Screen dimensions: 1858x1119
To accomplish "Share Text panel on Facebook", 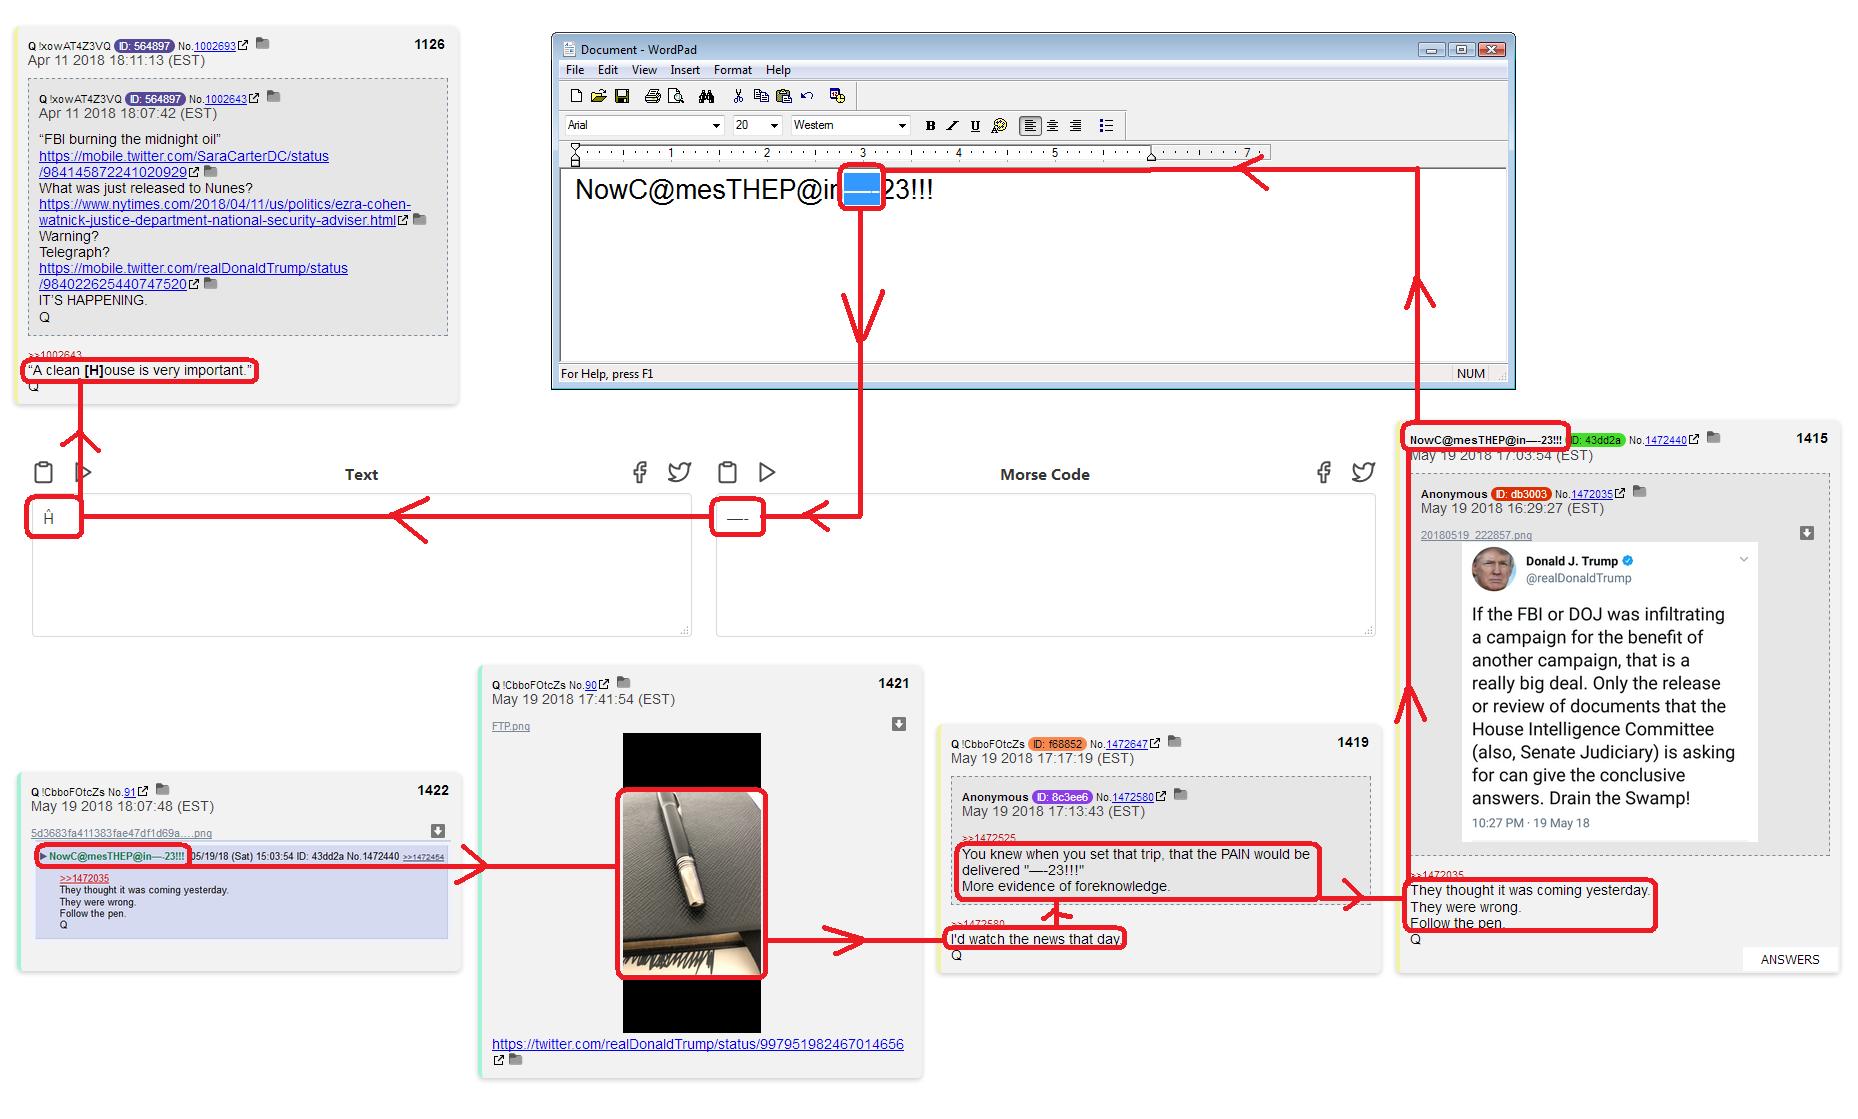I will tap(640, 472).
